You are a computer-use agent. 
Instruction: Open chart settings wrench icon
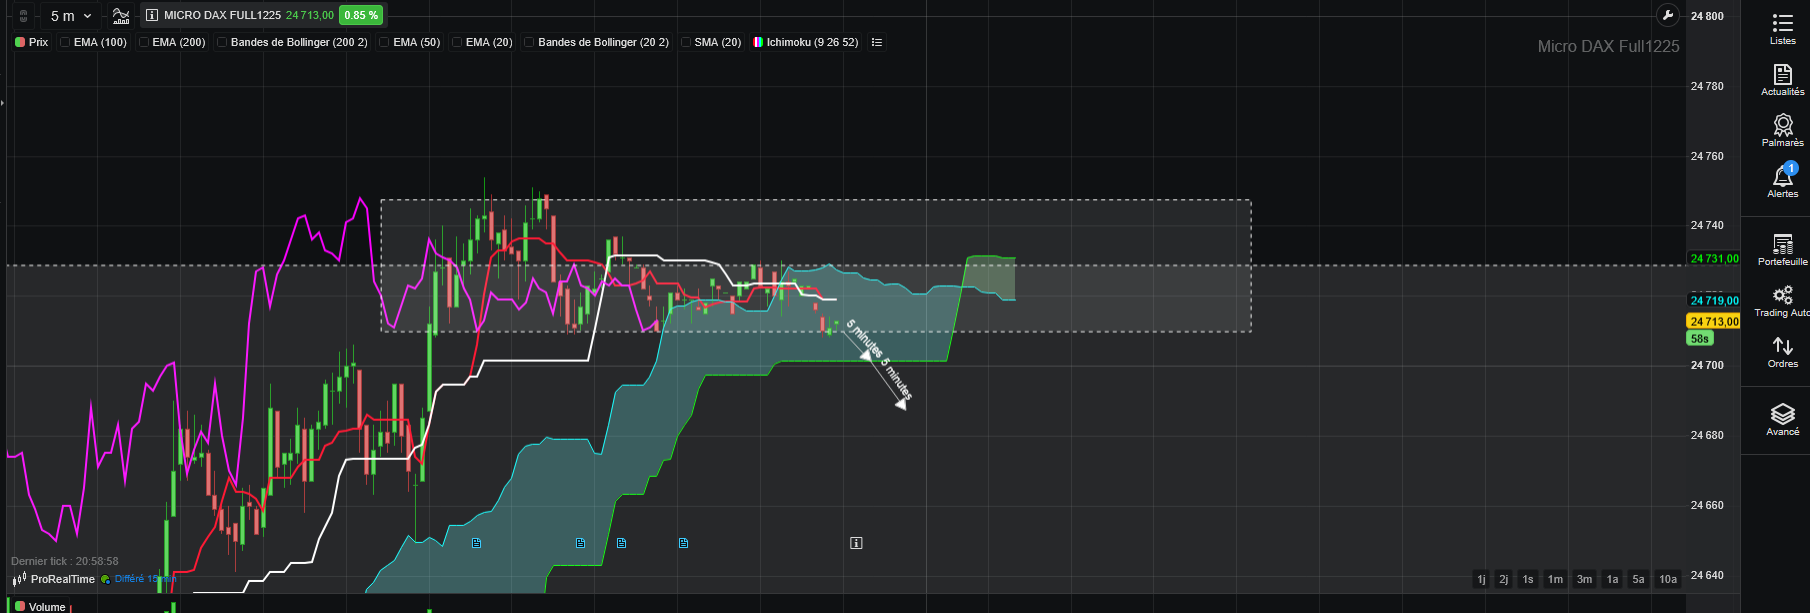click(x=1666, y=15)
